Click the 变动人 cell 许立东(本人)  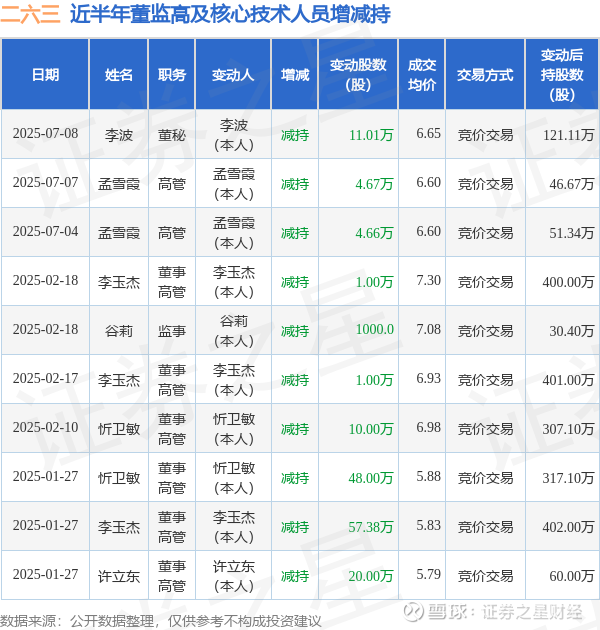233,576
